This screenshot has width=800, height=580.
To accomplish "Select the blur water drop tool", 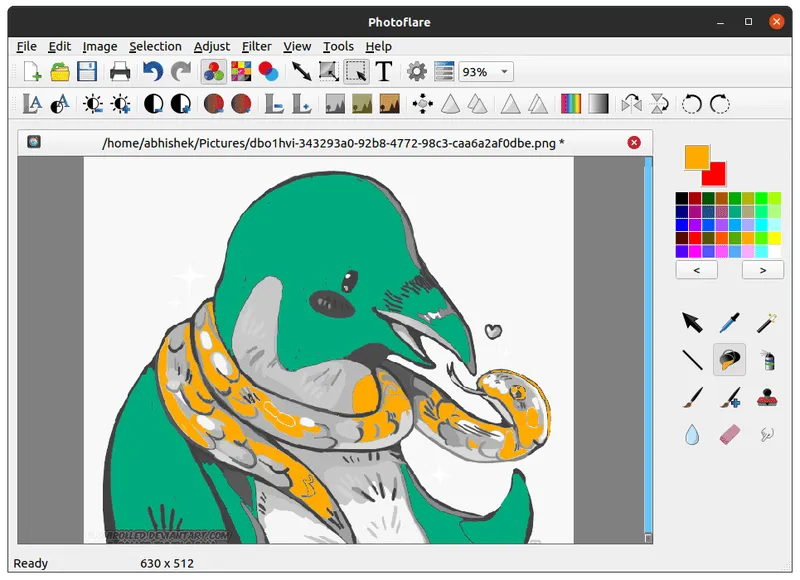I will 692,434.
